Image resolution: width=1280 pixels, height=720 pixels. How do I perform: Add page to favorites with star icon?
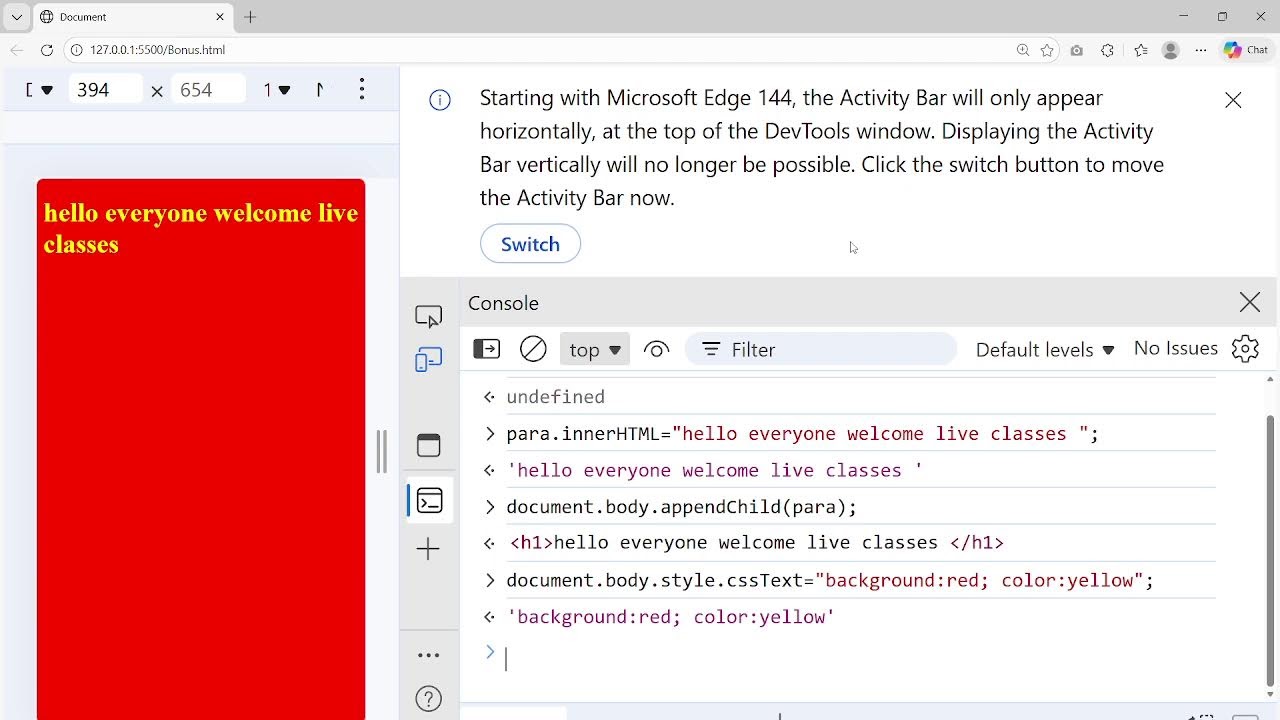click(1047, 50)
